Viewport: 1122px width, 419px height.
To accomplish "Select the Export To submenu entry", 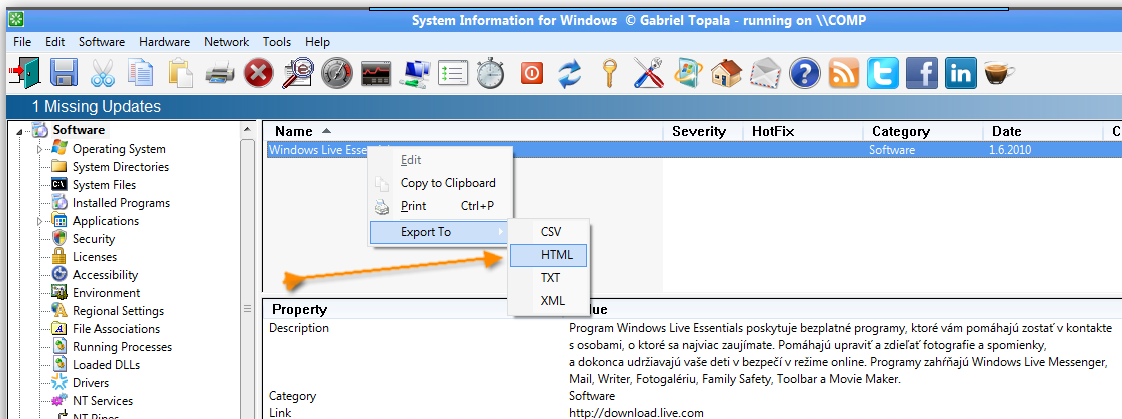I will (439, 232).
